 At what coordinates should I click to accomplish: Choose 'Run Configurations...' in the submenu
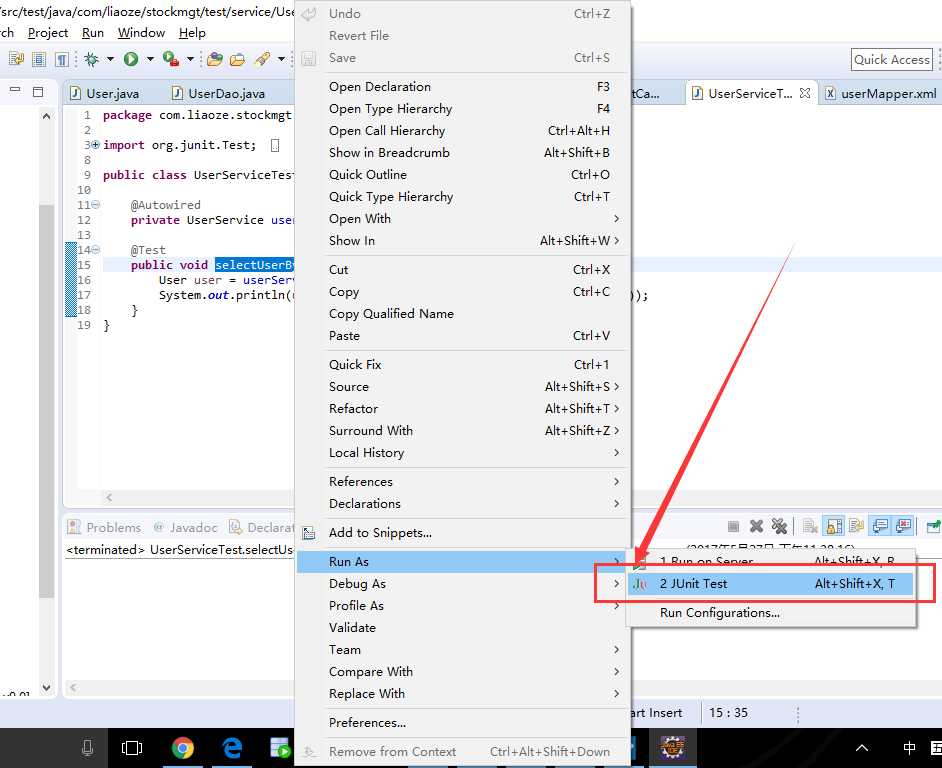tap(719, 613)
